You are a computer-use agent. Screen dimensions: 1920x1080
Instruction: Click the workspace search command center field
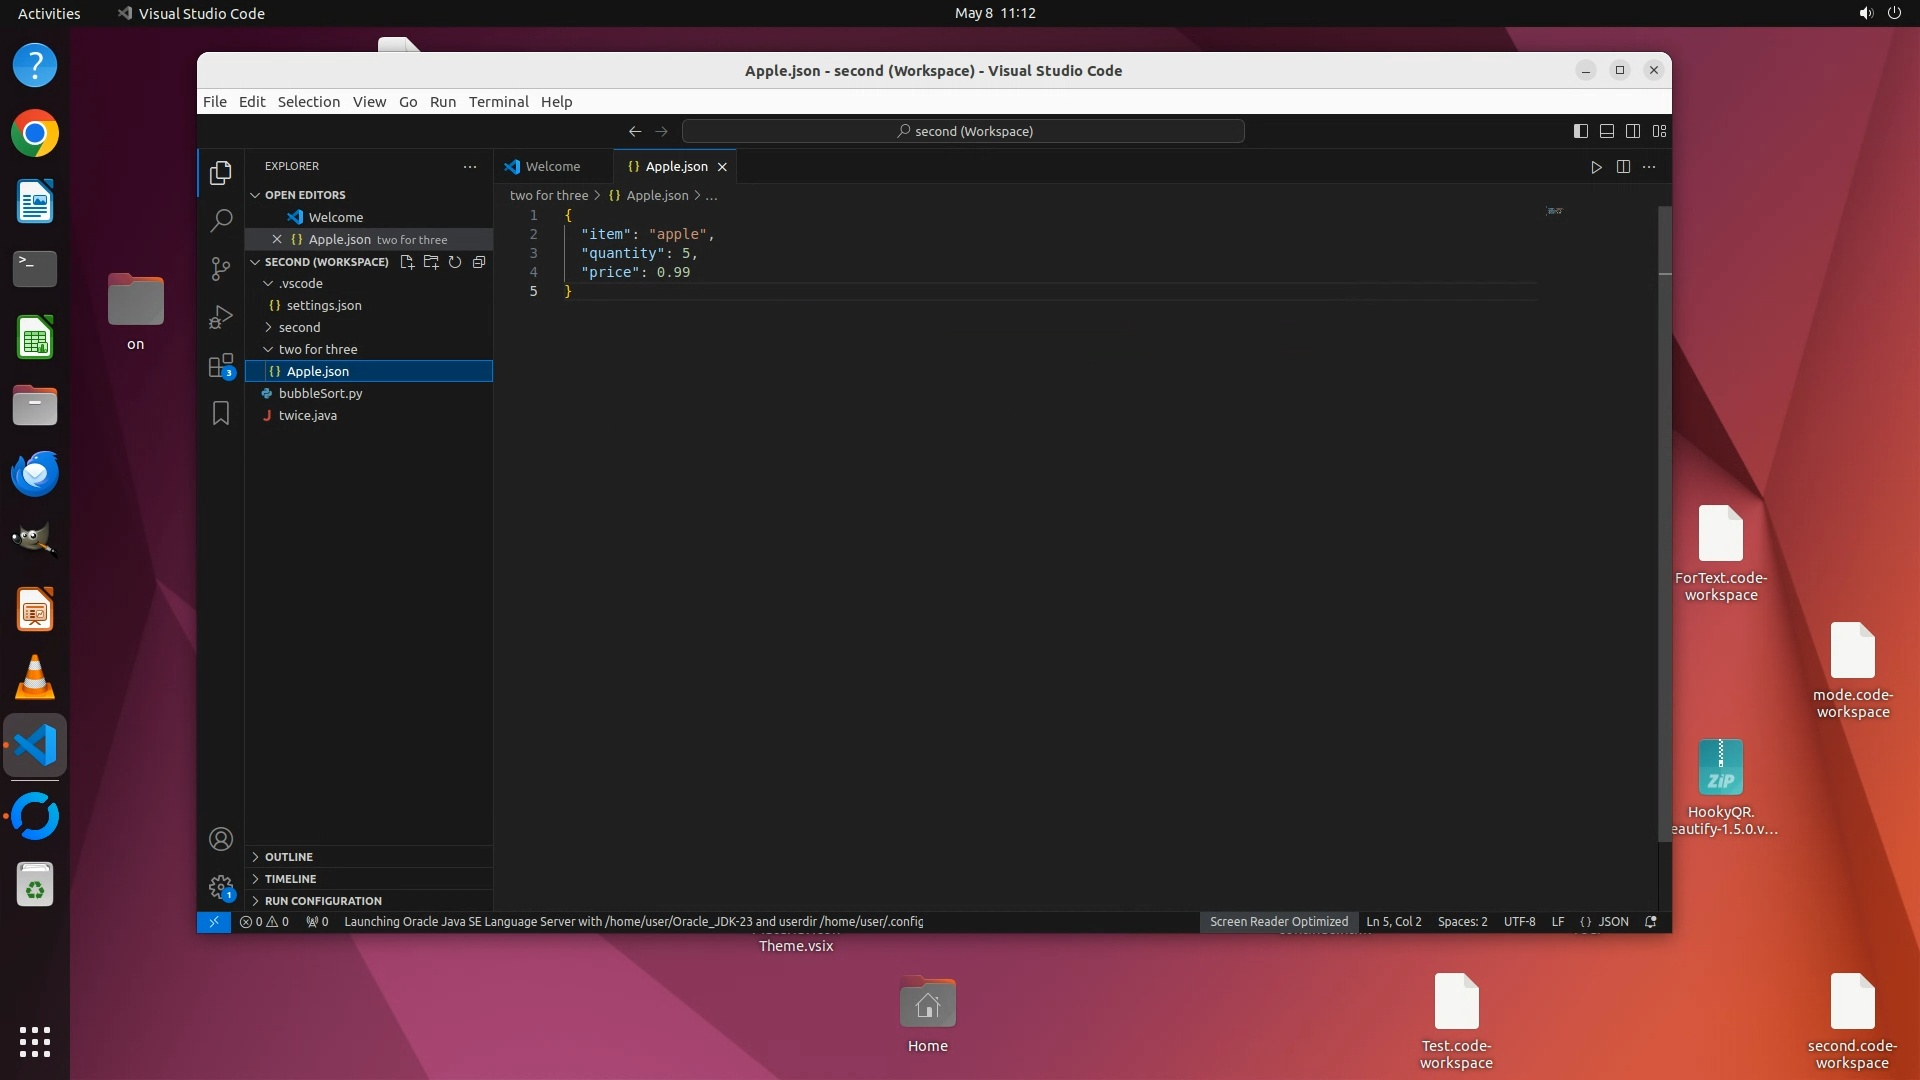click(x=963, y=131)
